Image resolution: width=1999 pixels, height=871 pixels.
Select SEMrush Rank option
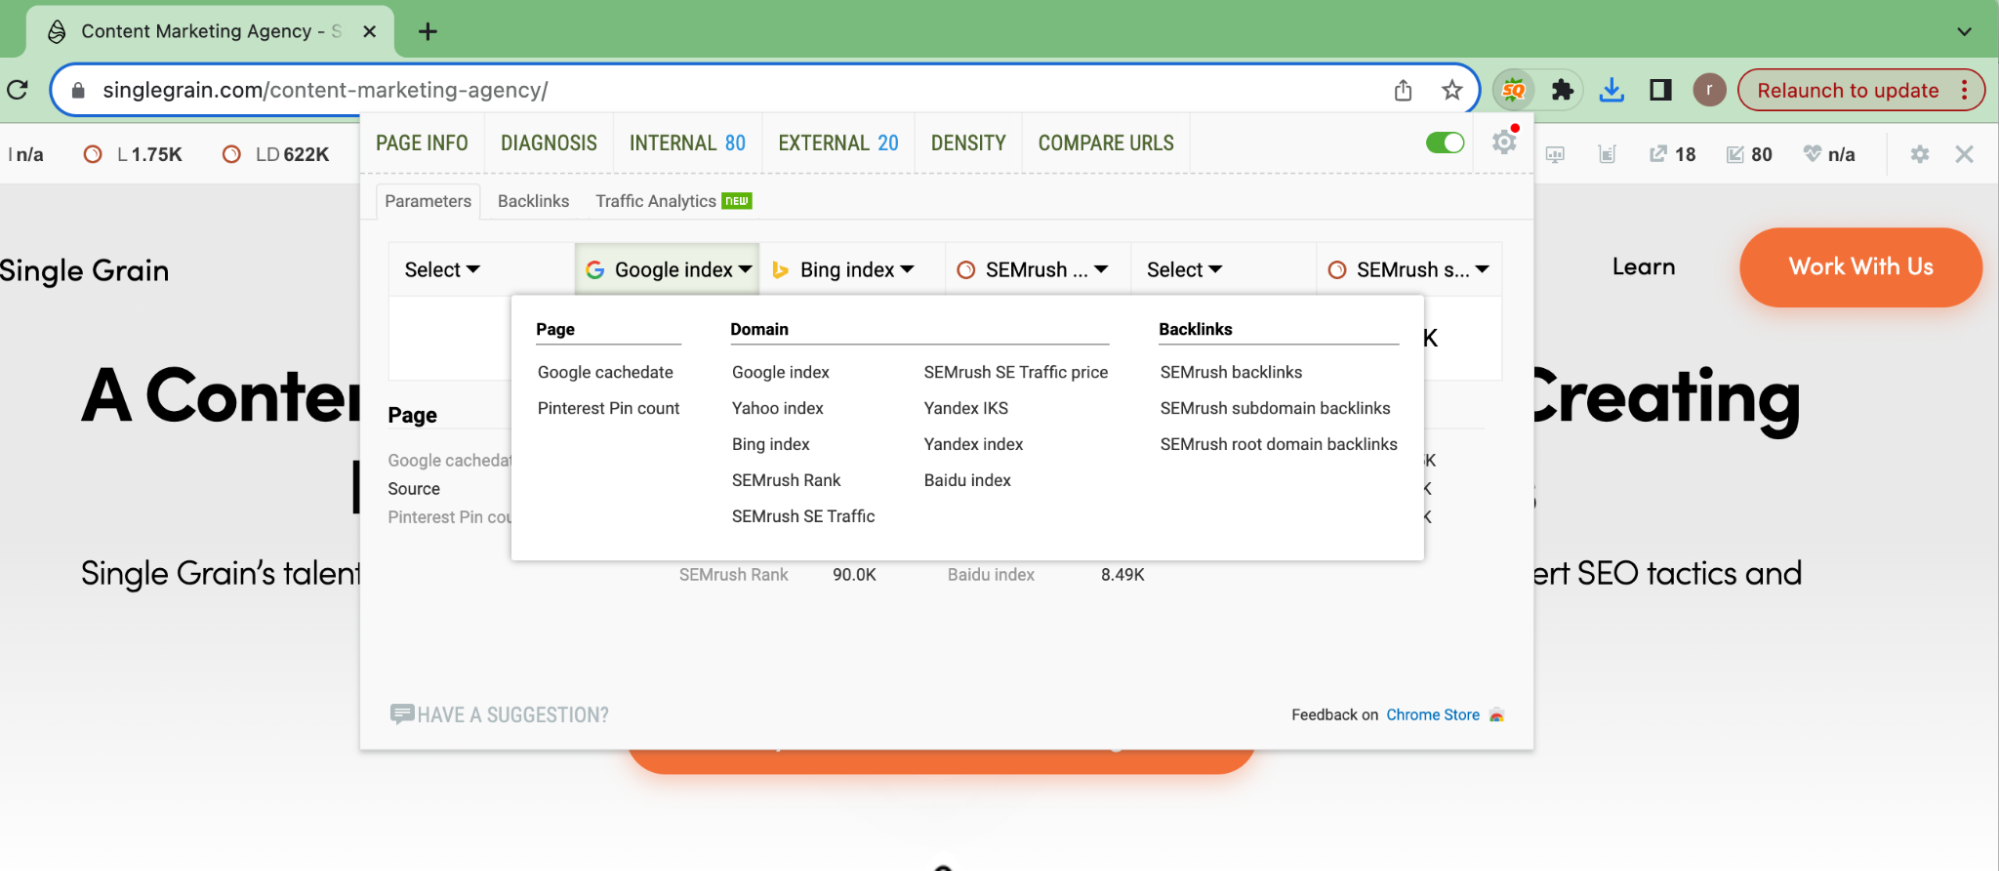[x=786, y=480]
